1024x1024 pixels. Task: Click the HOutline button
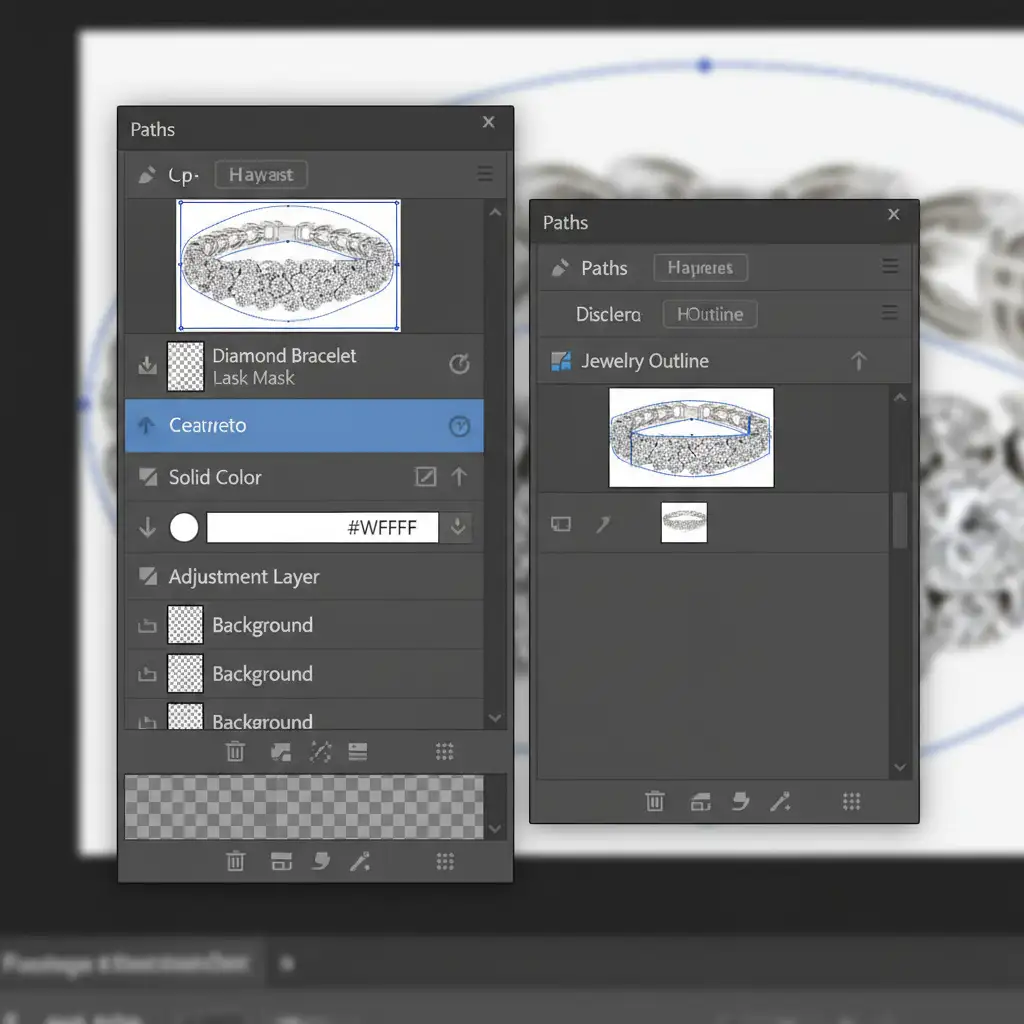tap(710, 314)
